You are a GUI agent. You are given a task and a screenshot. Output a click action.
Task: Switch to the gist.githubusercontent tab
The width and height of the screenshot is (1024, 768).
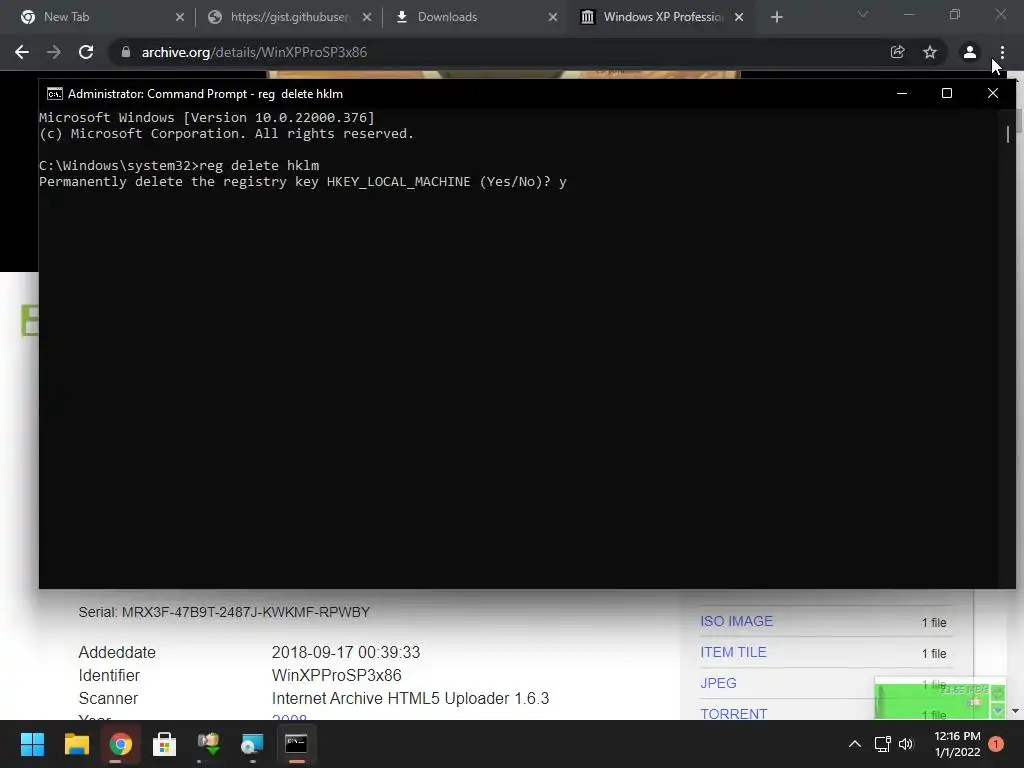(288, 17)
